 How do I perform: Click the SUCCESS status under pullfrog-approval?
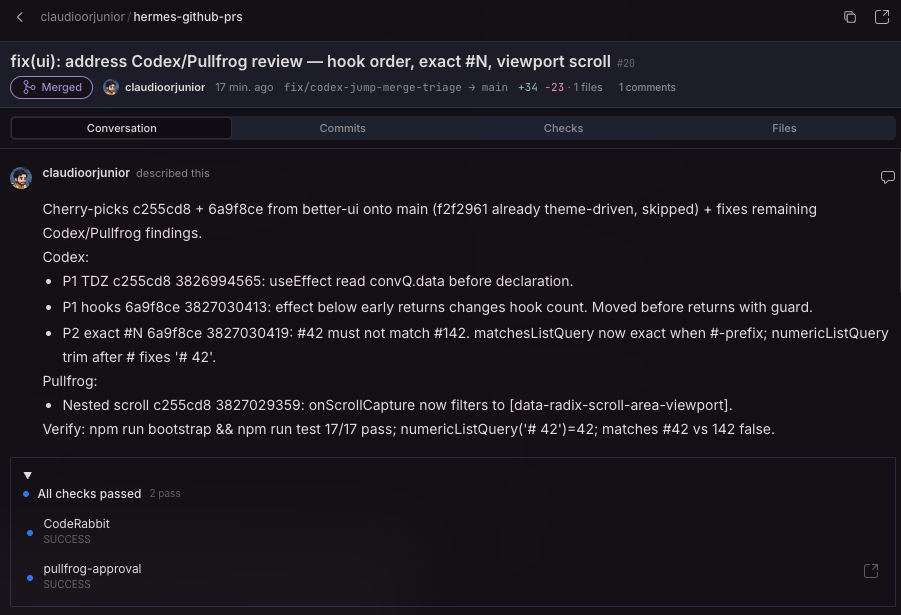pyautogui.click(x=67, y=584)
